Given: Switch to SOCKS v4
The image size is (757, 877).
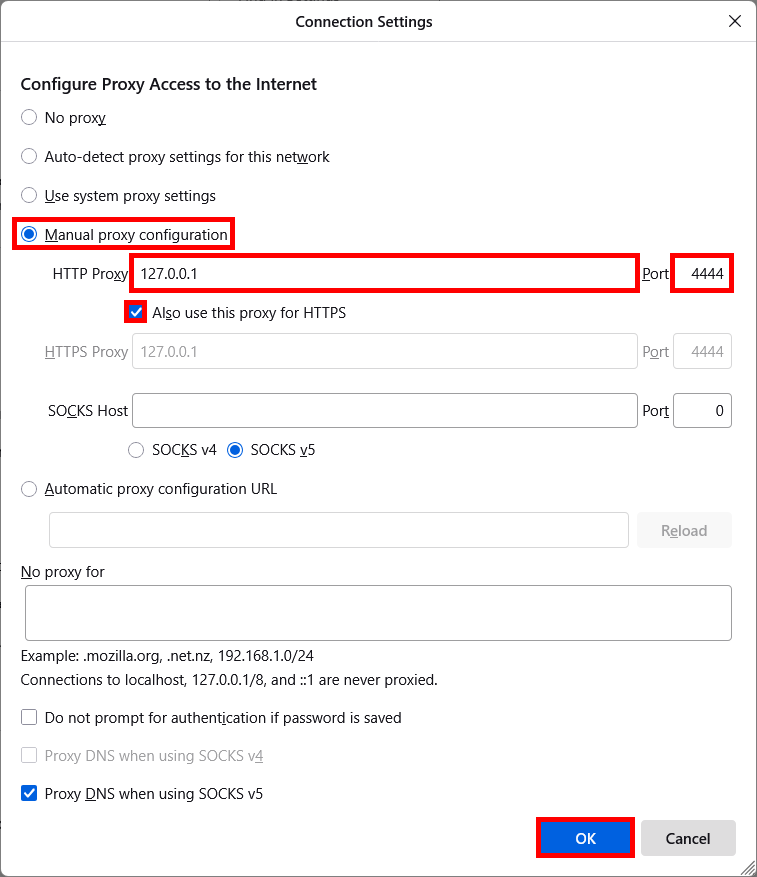Looking at the screenshot, I should coord(136,450).
